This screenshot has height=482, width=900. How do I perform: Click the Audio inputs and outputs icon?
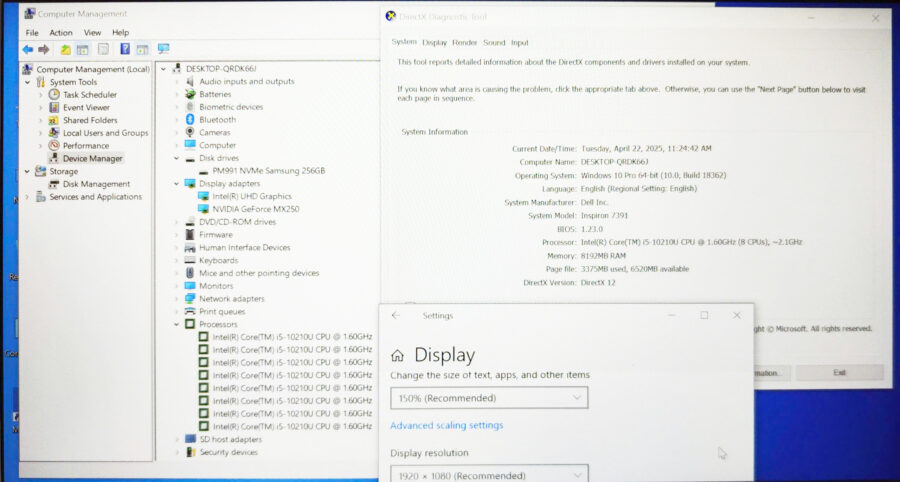(x=190, y=81)
